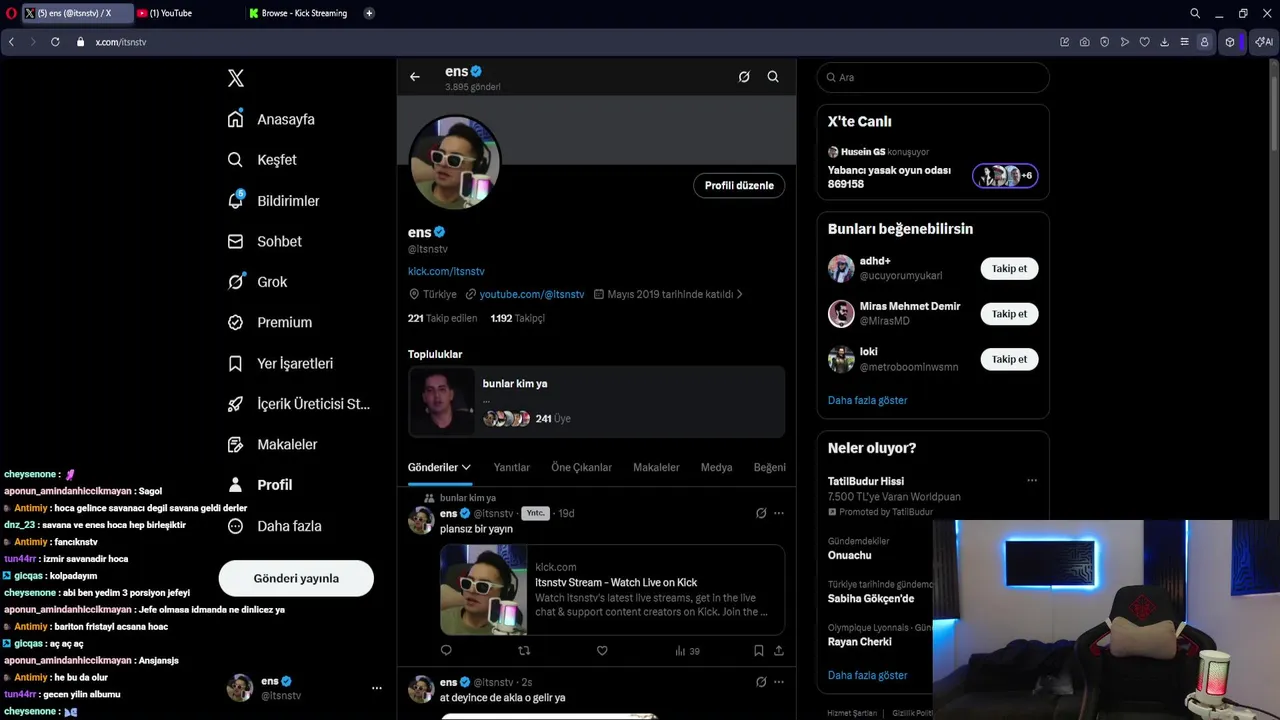Viewport: 1280px width, 720px height.
Task: Switch to the Makaleler profile tab
Action: click(656, 467)
